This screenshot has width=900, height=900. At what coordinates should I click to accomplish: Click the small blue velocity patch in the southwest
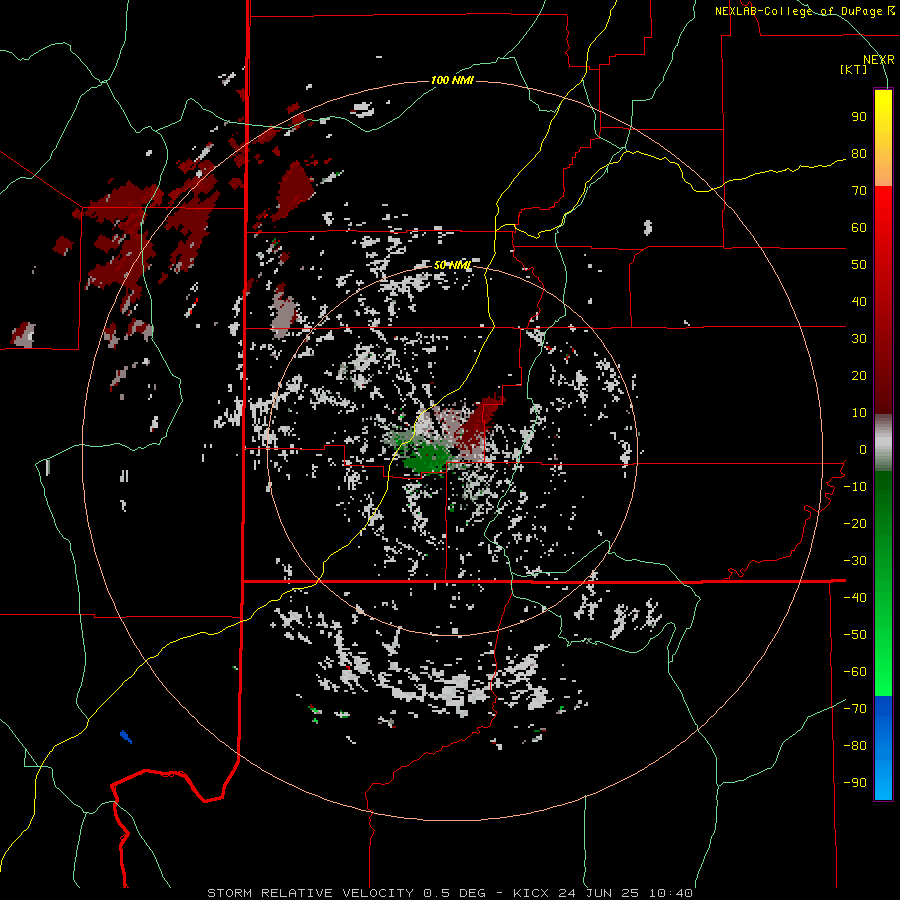[x=126, y=736]
